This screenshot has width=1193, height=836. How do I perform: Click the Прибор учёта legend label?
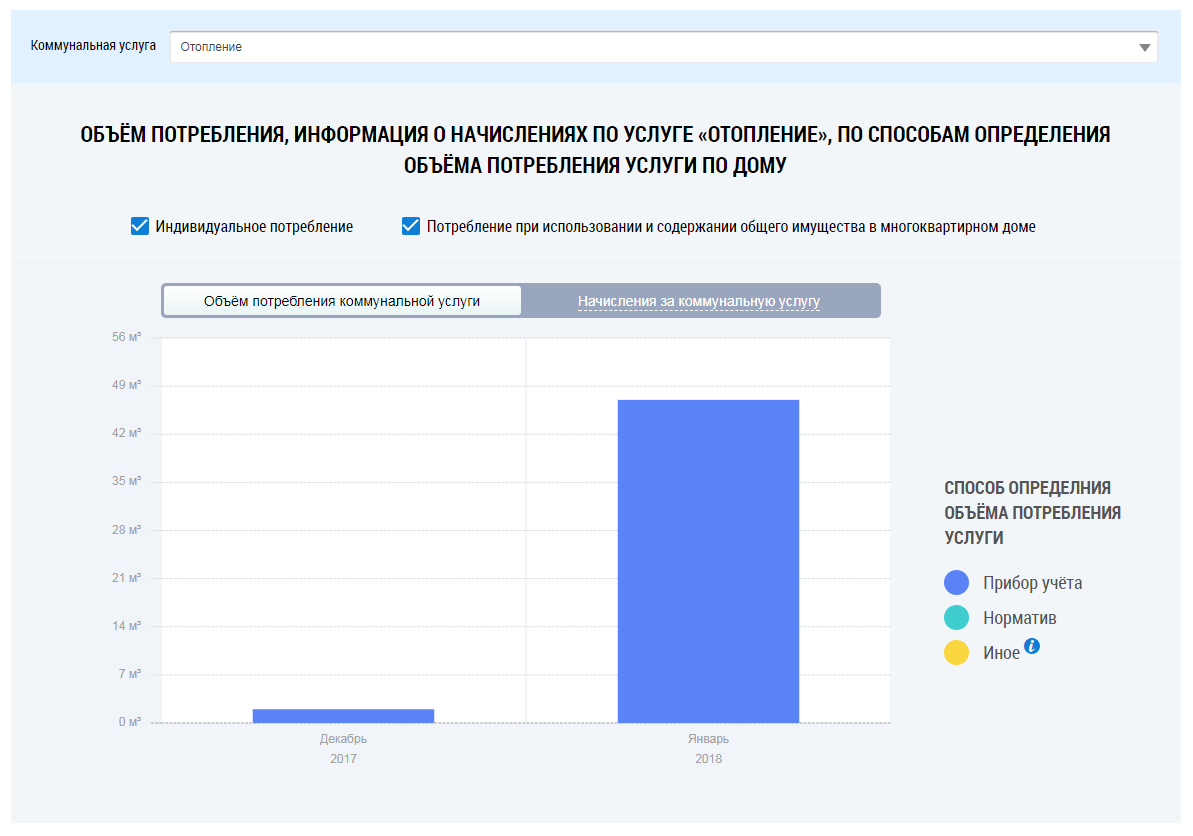point(1032,583)
